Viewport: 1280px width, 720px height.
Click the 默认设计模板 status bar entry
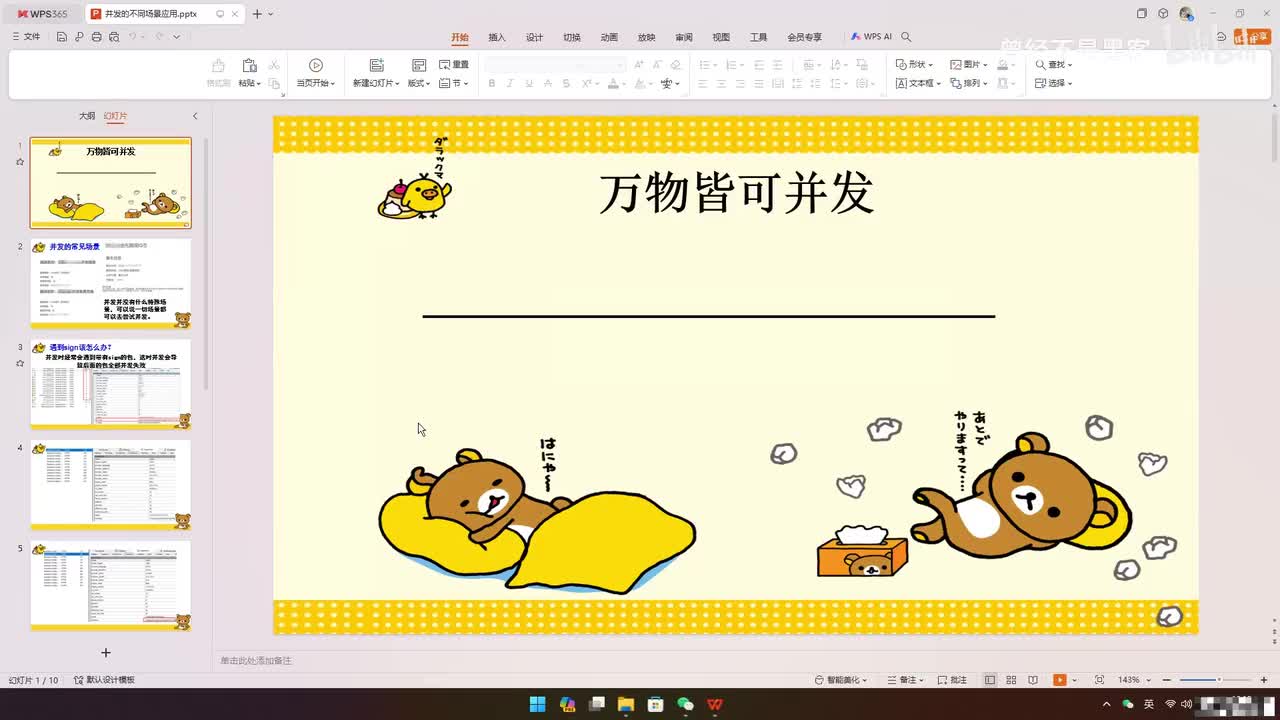[105, 680]
